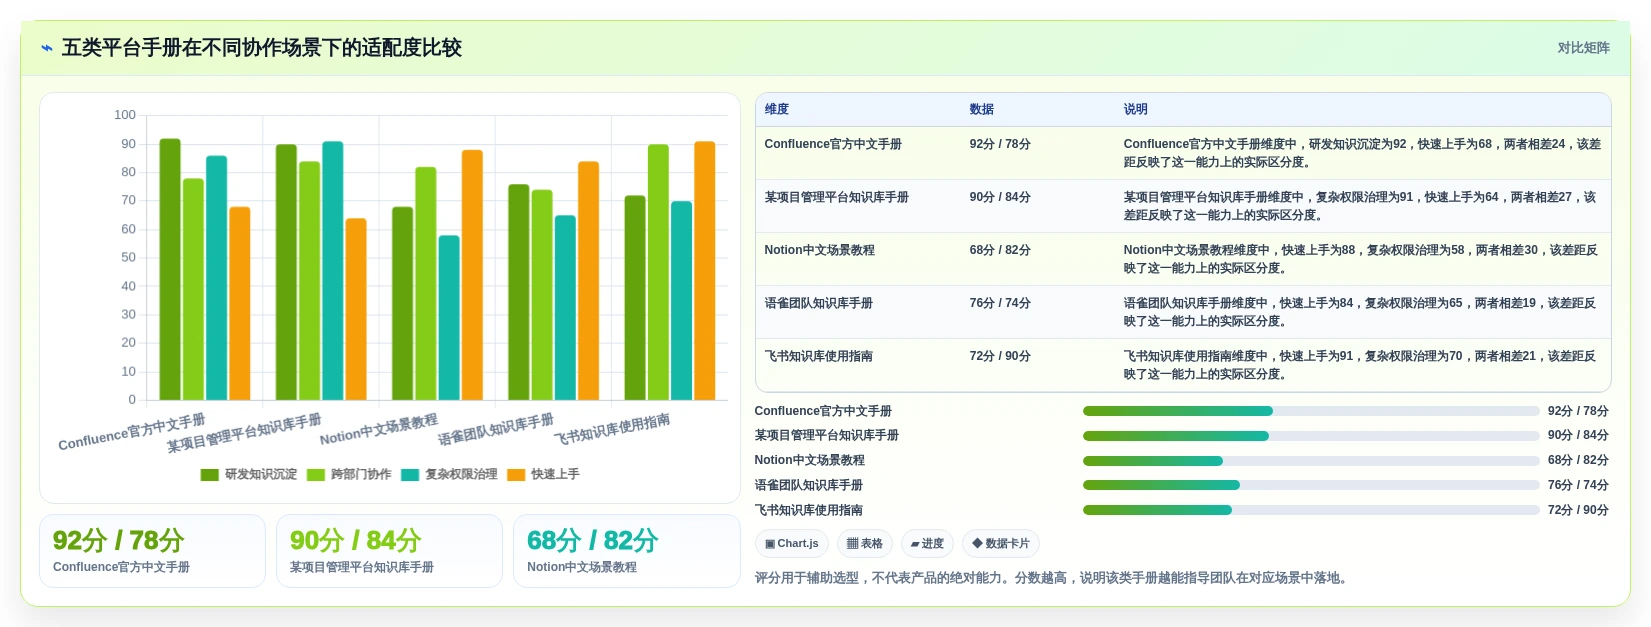This screenshot has height=627, width=1651.
Task: Click the Confluence官方中文手册 progress bar
Action: coord(1311,411)
